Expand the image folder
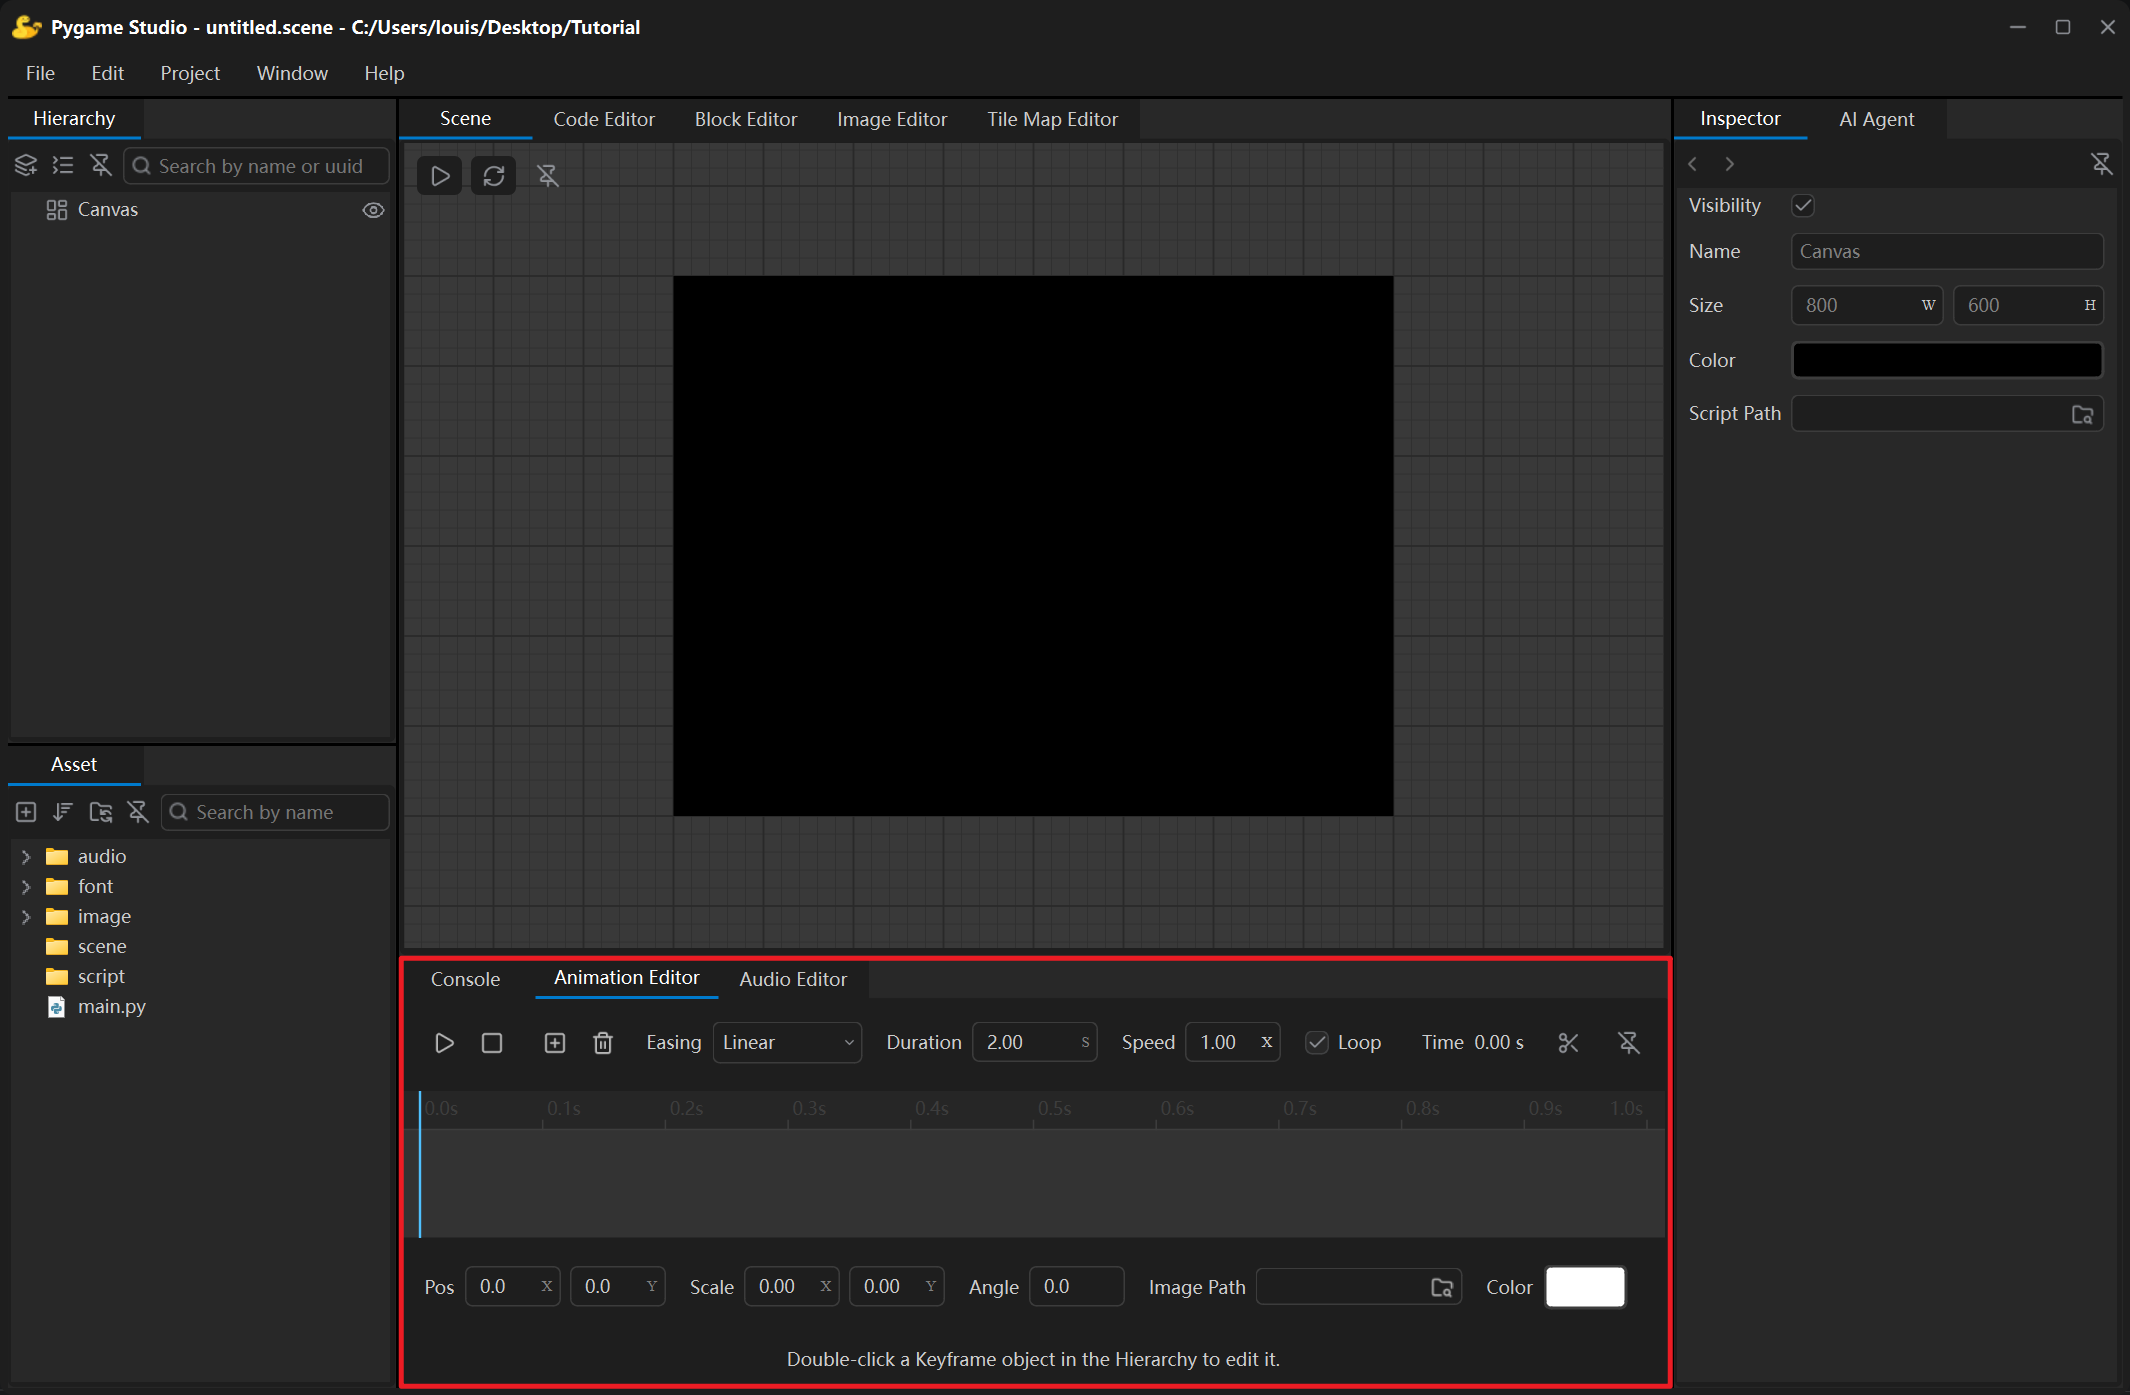2130x1395 pixels. coord(26,917)
